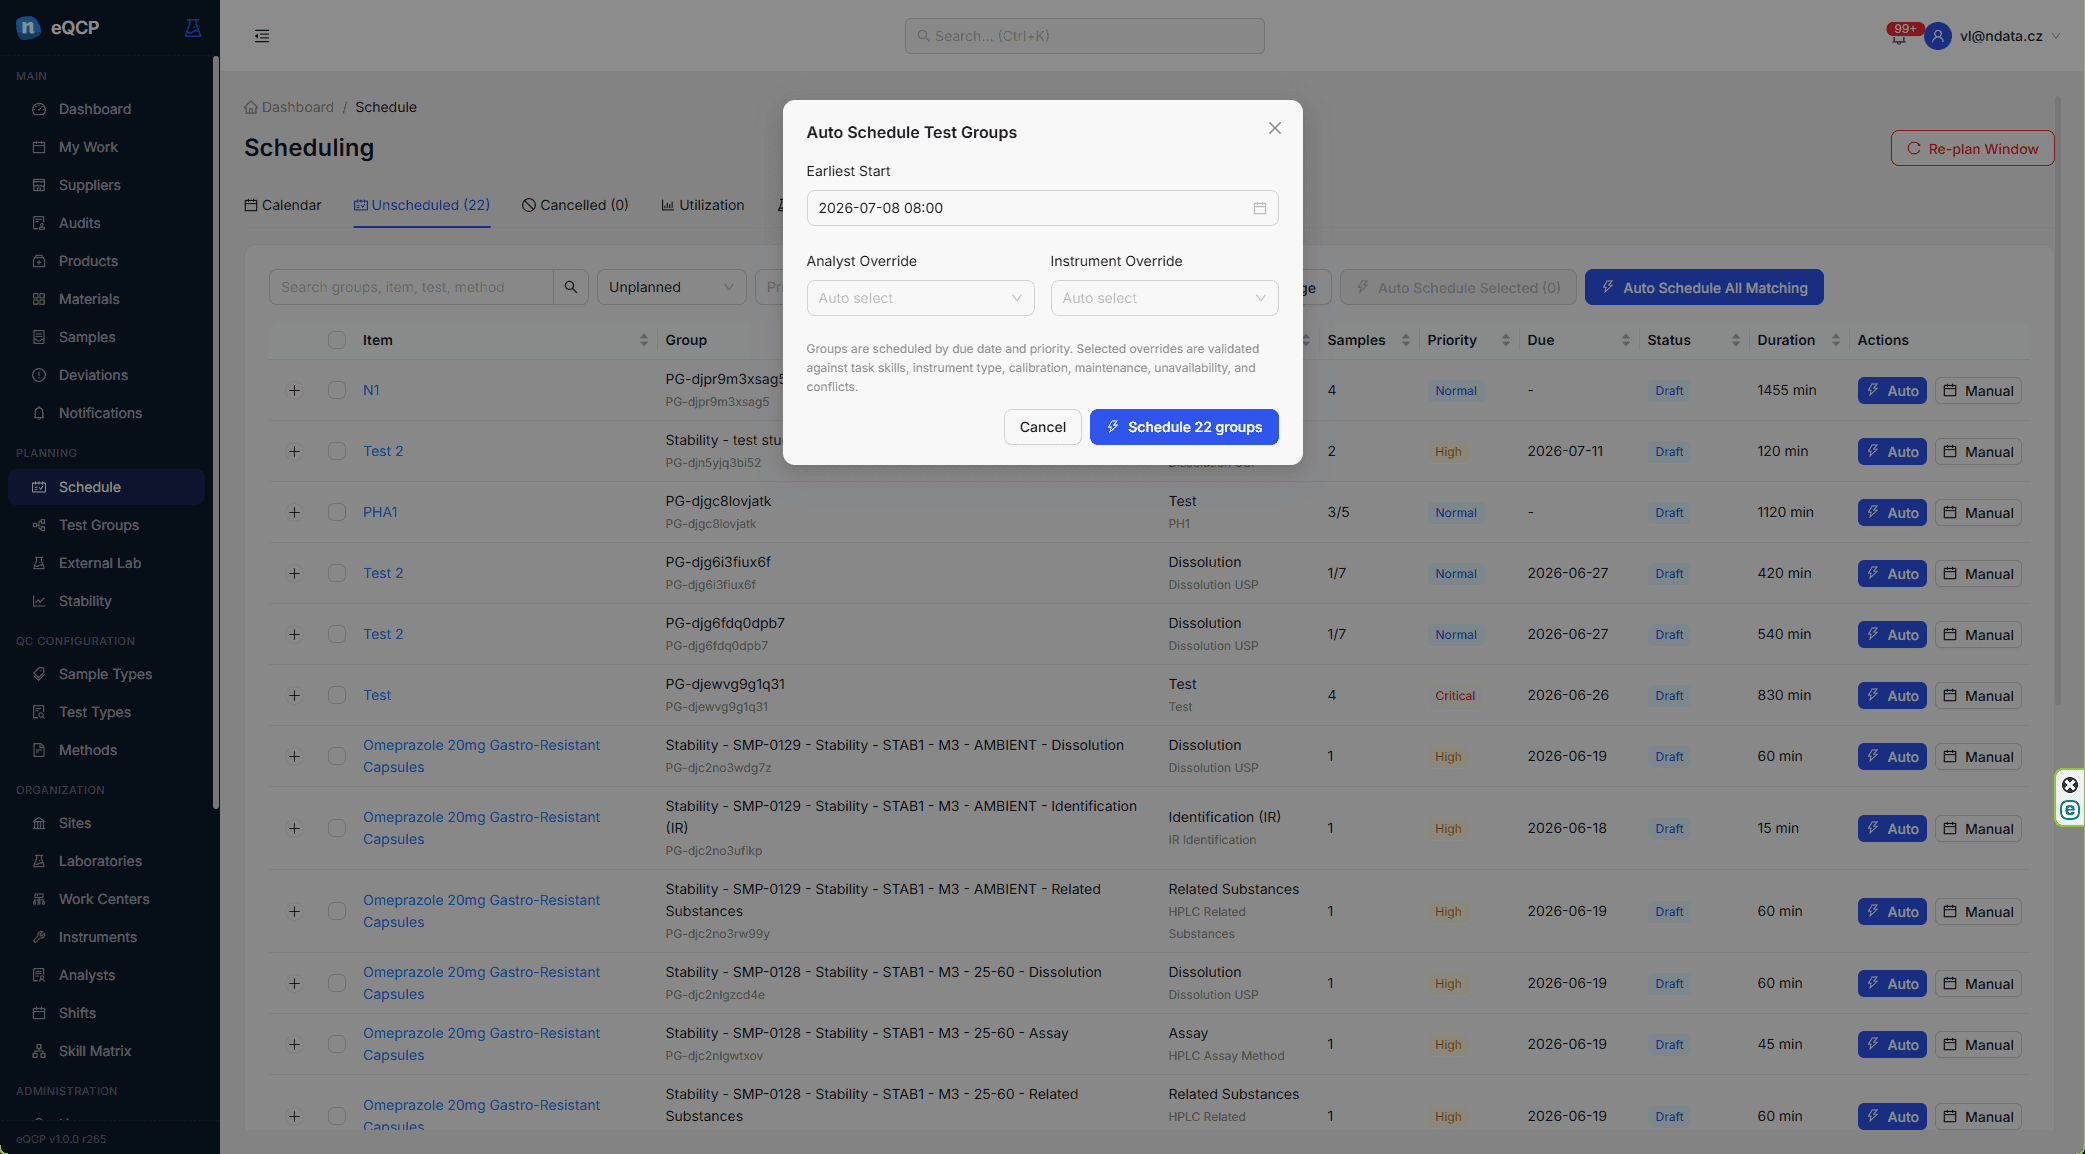The image size is (2085, 1154).
Task: Open Samples in the sidebar menu
Action: point(87,337)
